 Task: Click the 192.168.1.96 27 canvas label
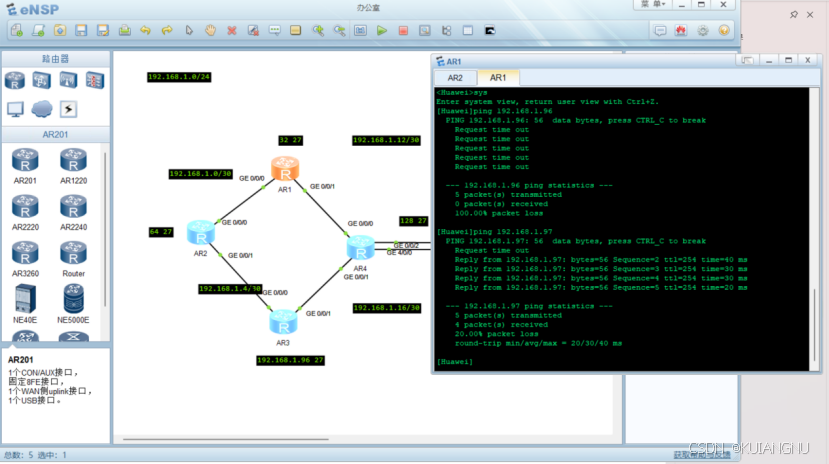290,360
